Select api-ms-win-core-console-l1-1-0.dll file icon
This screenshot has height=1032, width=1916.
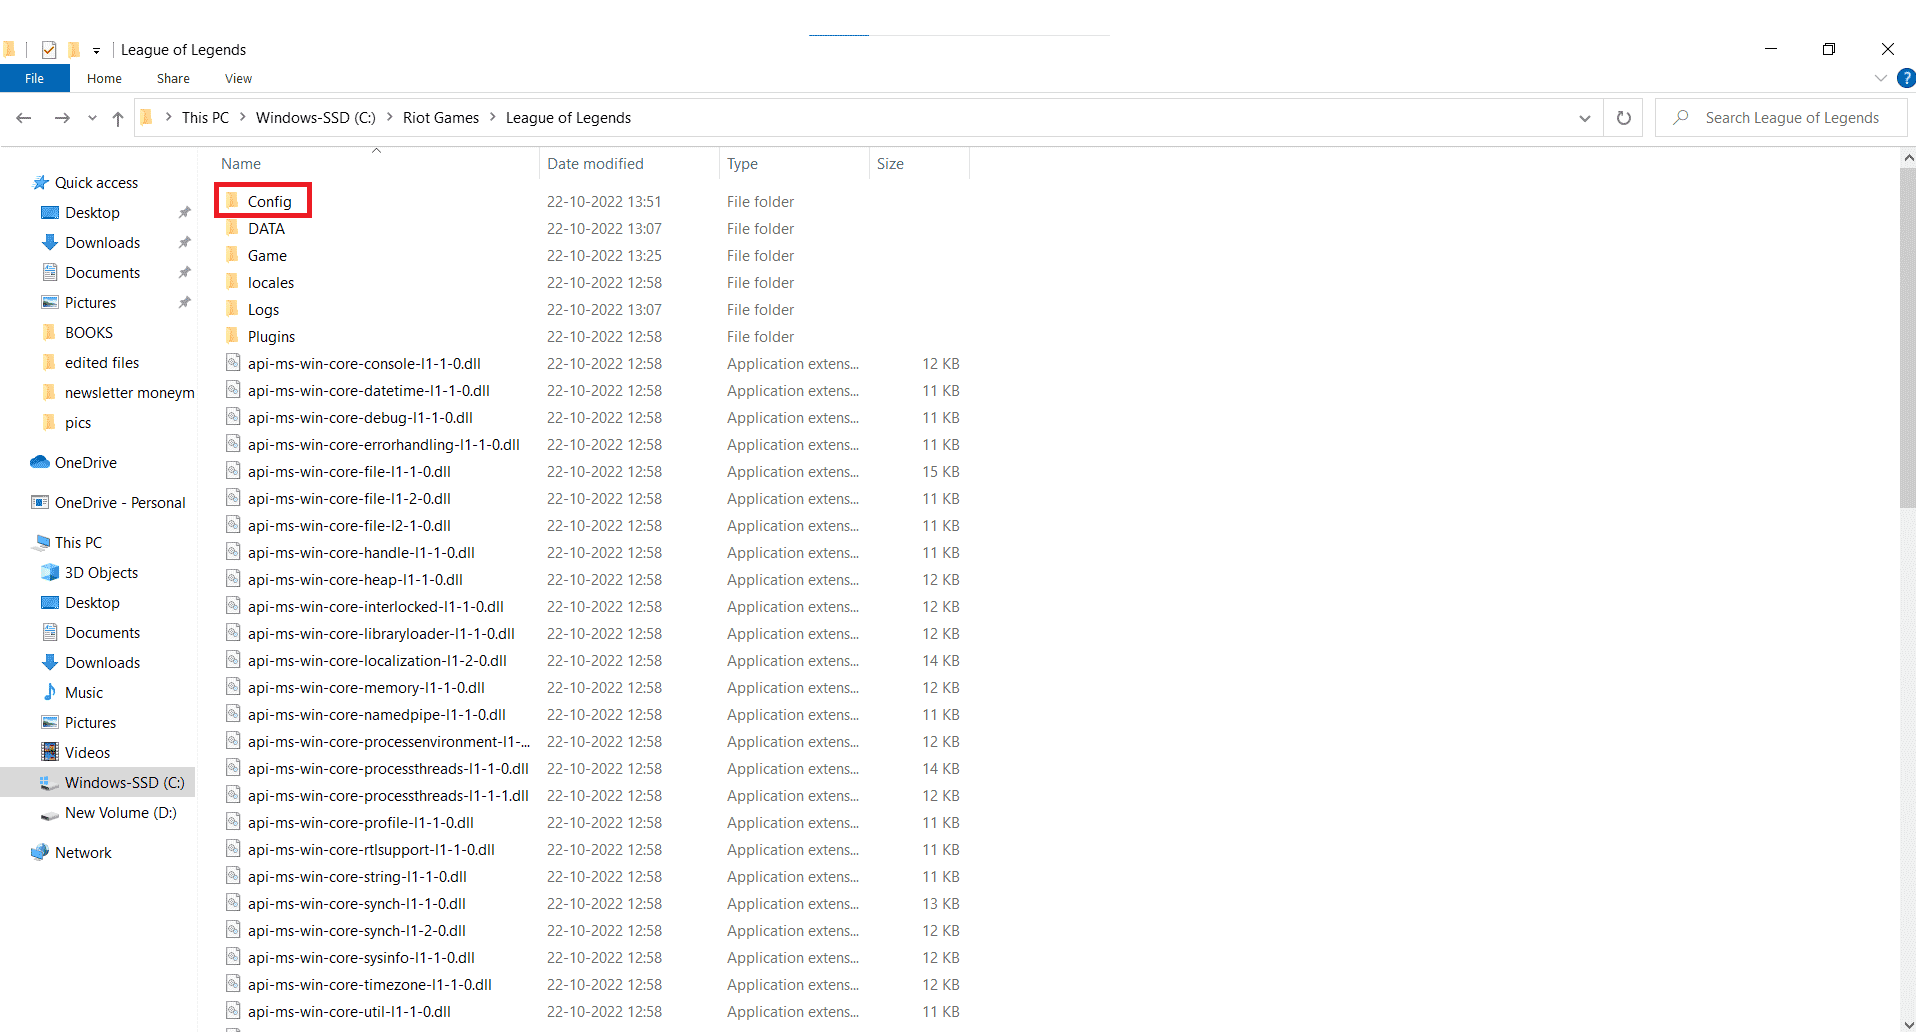(233, 363)
